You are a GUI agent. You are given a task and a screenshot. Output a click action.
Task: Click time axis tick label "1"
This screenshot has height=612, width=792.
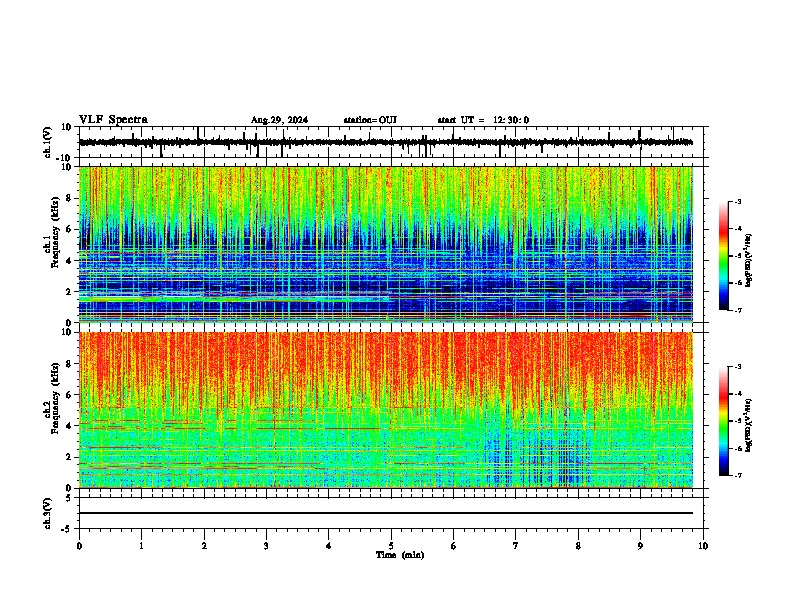pos(141,546)
